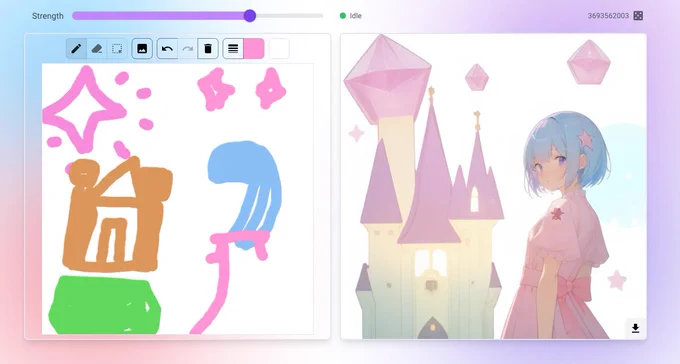Redo the undone stroke
This screenshot has width=680, height=364.
(187, 49)
